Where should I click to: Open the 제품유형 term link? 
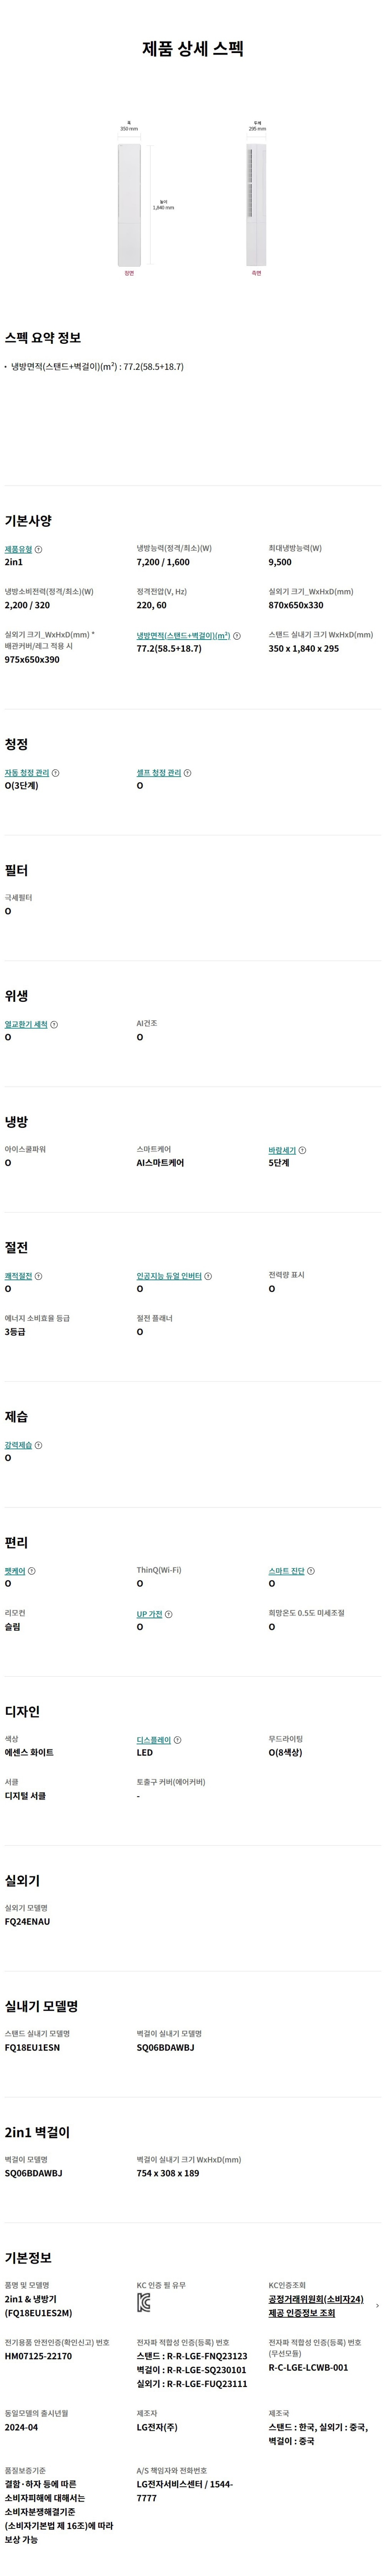pos(18,549)
